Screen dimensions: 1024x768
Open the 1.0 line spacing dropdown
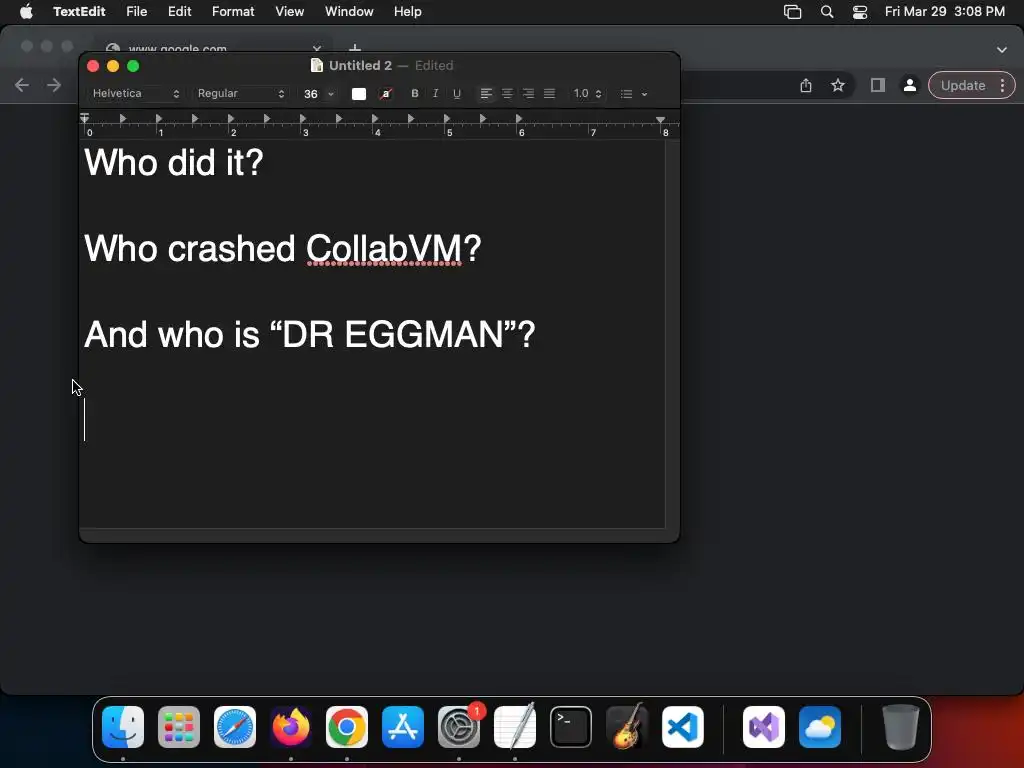pyautogui.click(x=587, y=93)
